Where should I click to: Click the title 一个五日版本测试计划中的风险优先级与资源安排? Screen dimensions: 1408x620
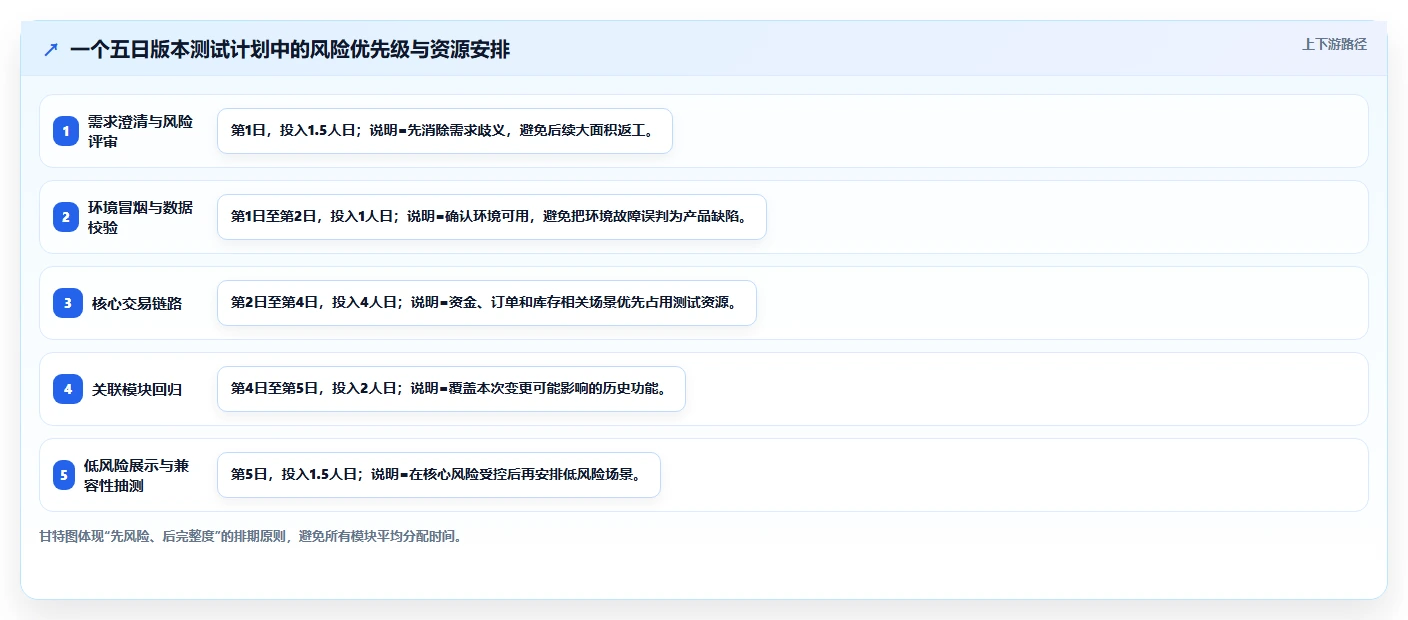tap(290, 50)
